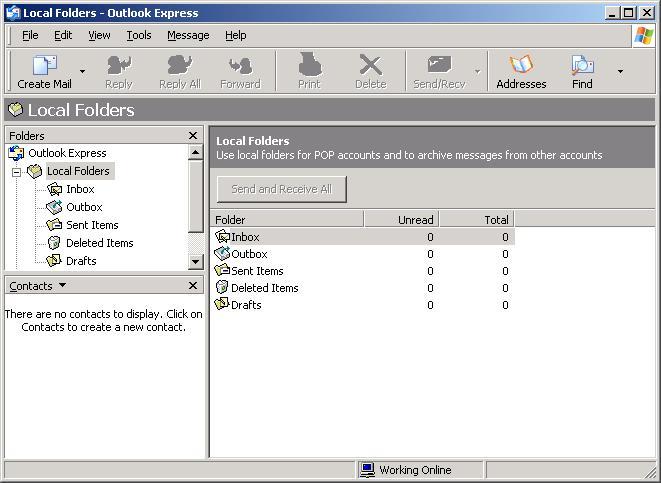Click the Drafts icon in the folder tree
Image resolution: width=661 pixels, height=483 pixels.
tap(54, 261)
